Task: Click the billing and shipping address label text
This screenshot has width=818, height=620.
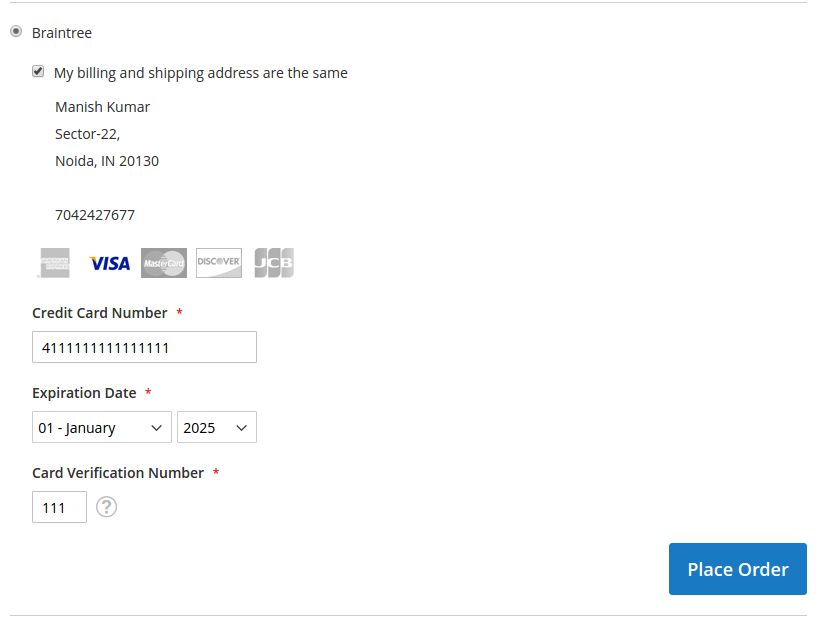Action: click(x=201, y=73)
